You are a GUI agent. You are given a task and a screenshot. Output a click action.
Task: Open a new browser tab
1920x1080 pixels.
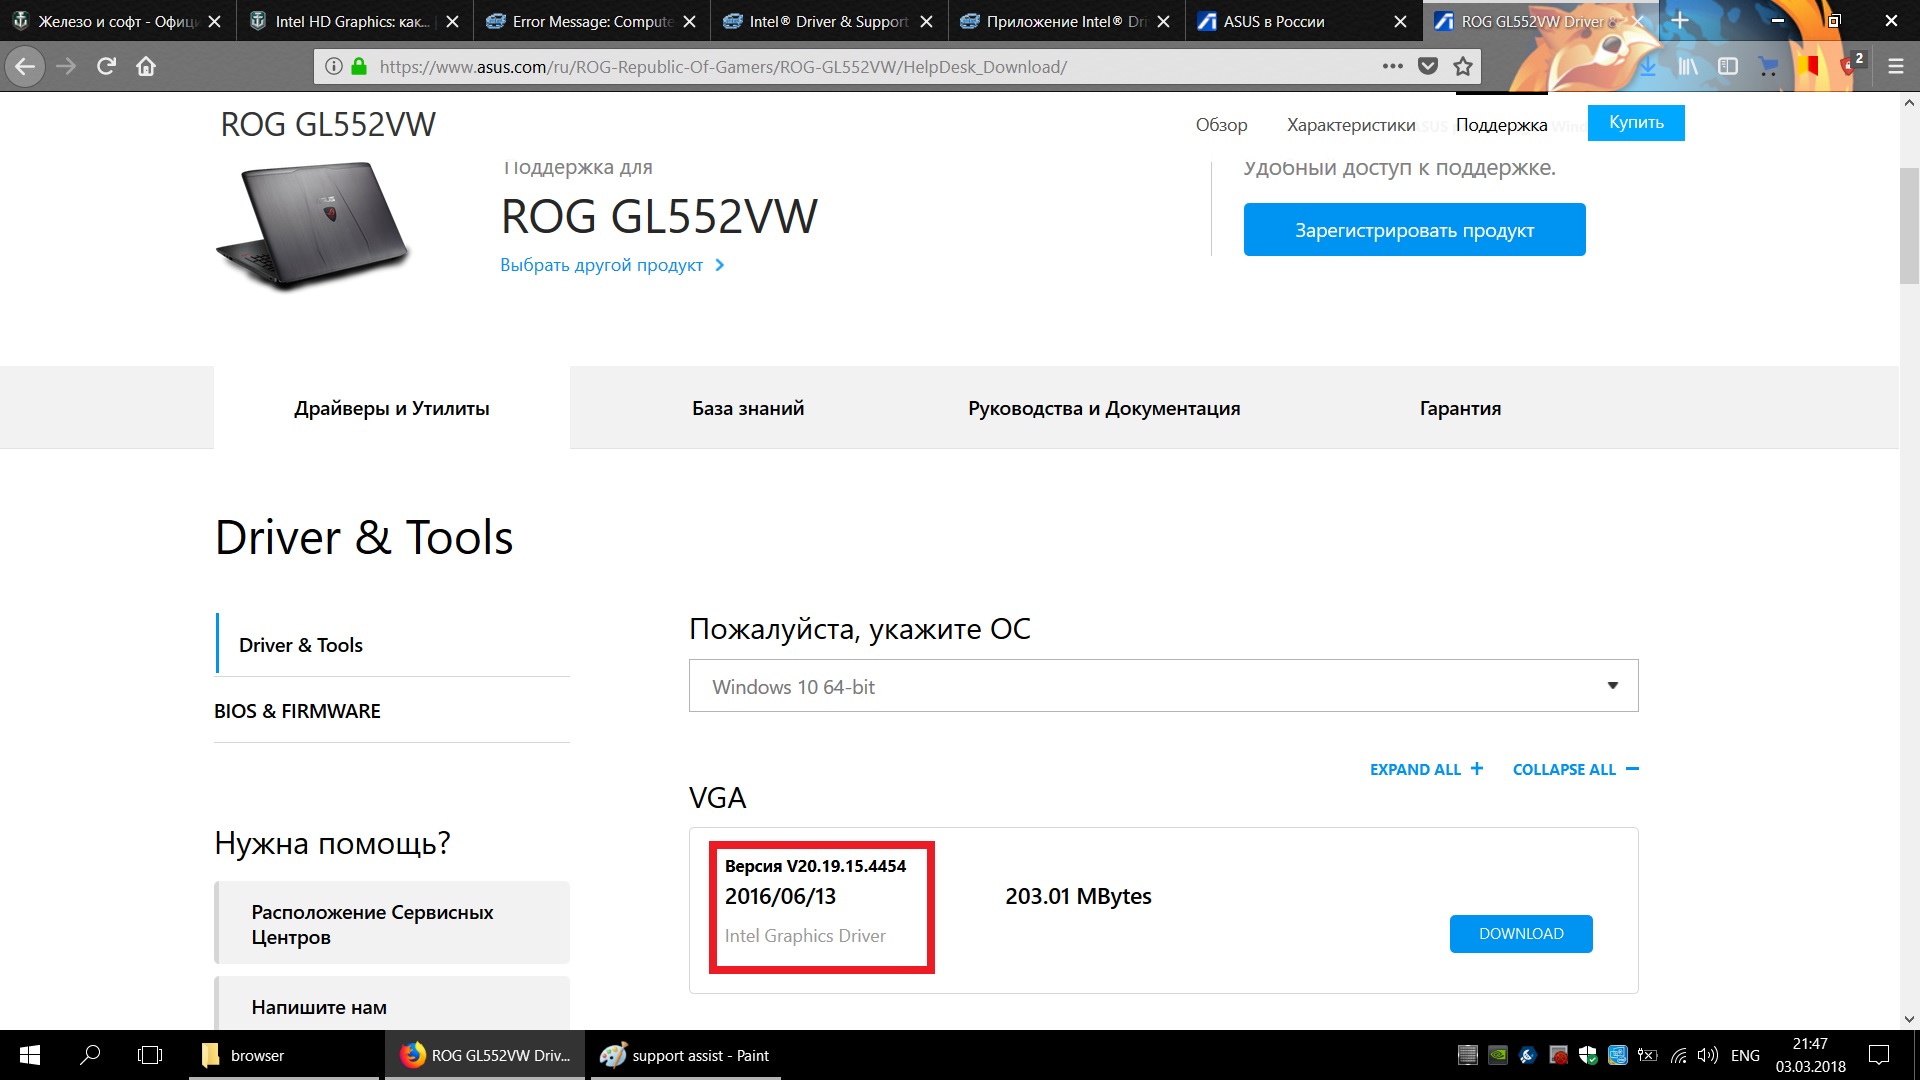tap(1680, 21)
